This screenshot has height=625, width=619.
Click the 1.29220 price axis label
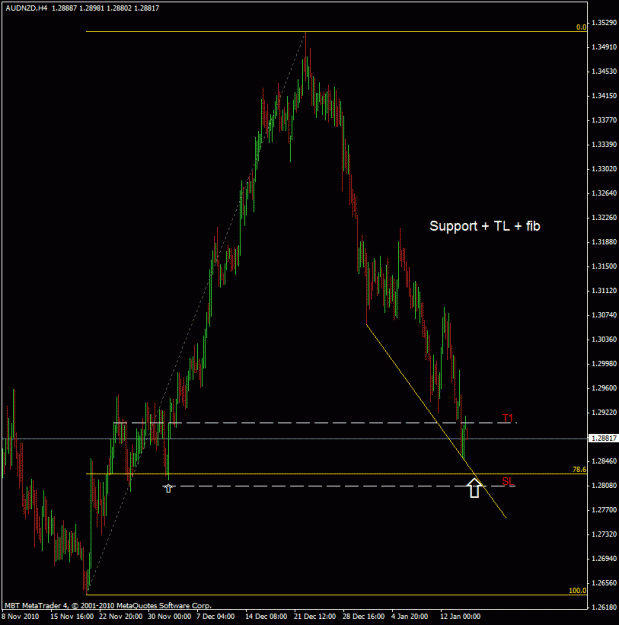pos(604,412)
